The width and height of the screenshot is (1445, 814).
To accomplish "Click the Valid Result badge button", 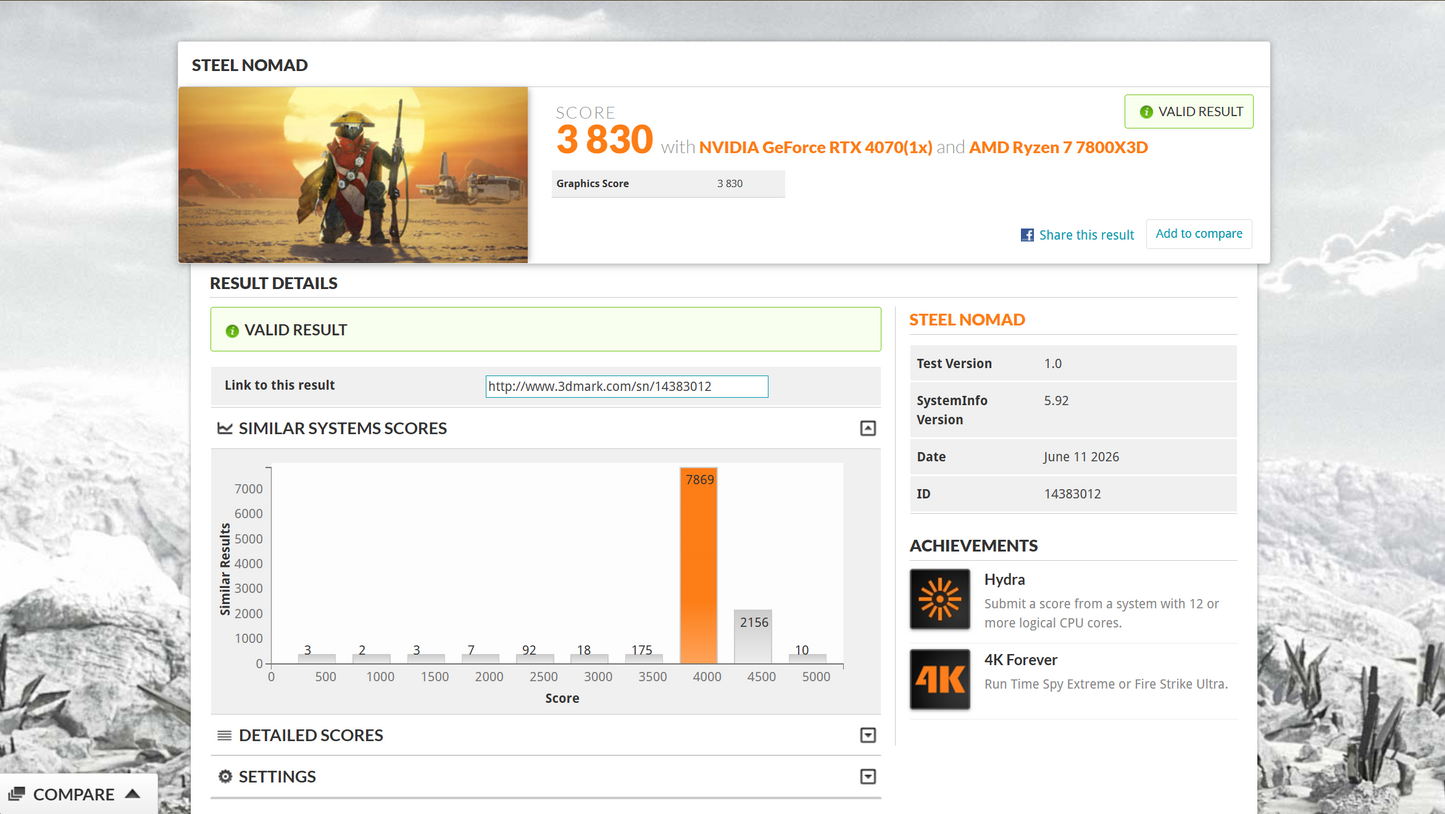I will coord(1189,112).
